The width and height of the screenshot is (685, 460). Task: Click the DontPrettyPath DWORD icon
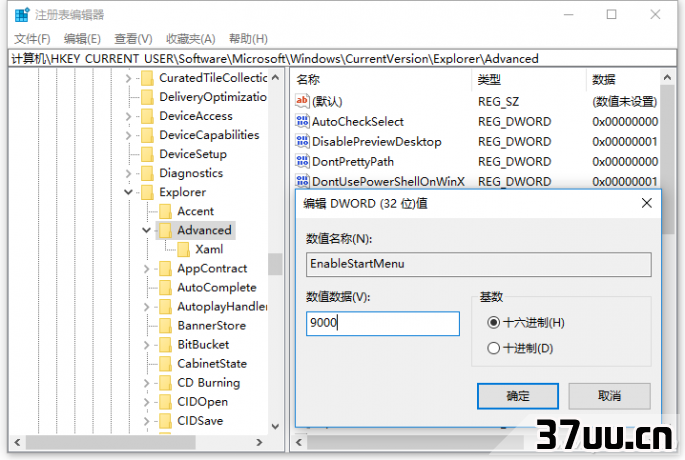click(302, 161)
